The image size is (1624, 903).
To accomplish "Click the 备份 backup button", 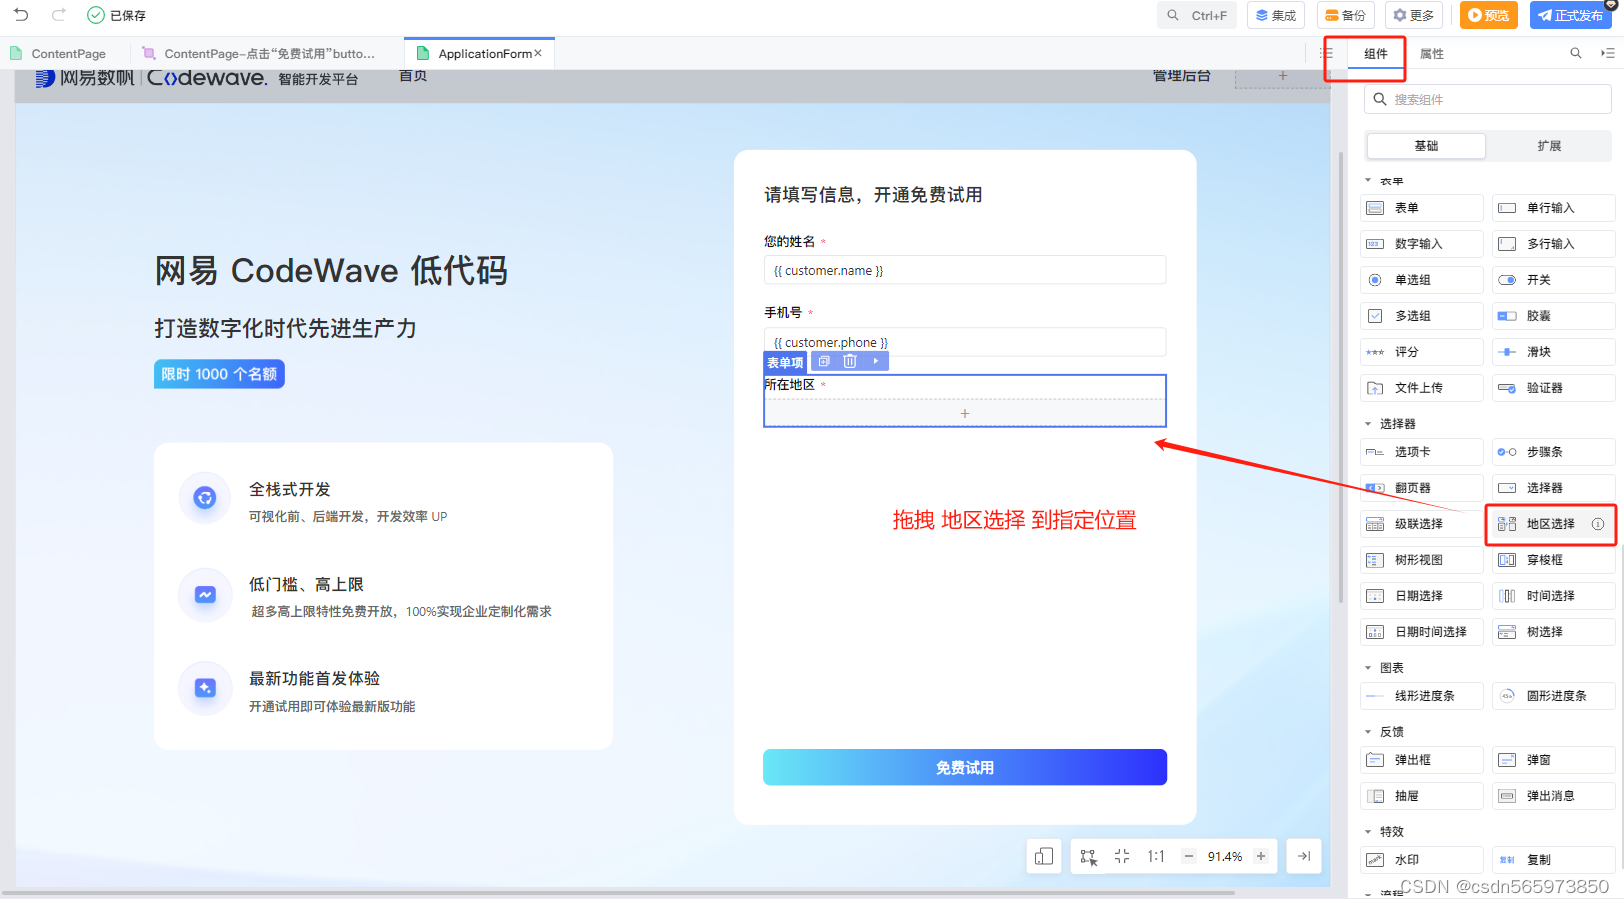I will click(1346, 15).
